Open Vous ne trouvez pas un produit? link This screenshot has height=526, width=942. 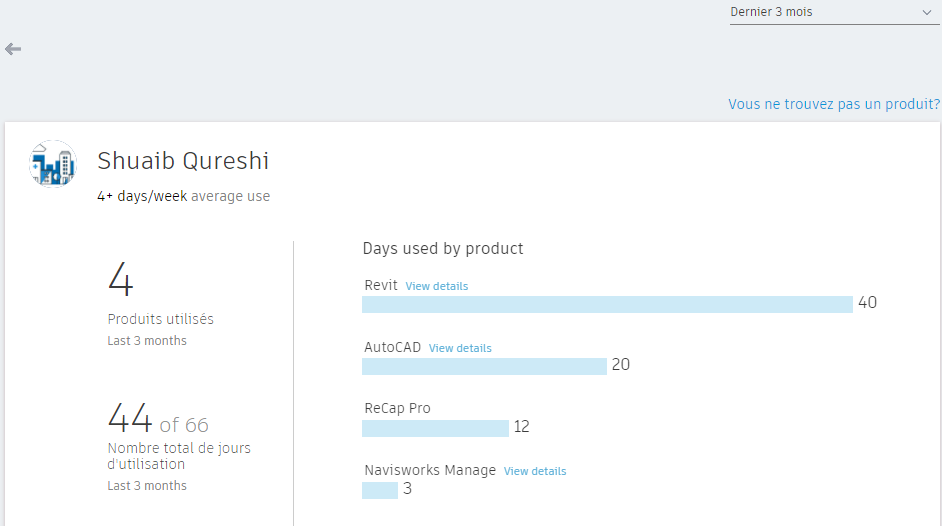pyautogui.click(x=834, y=104)
